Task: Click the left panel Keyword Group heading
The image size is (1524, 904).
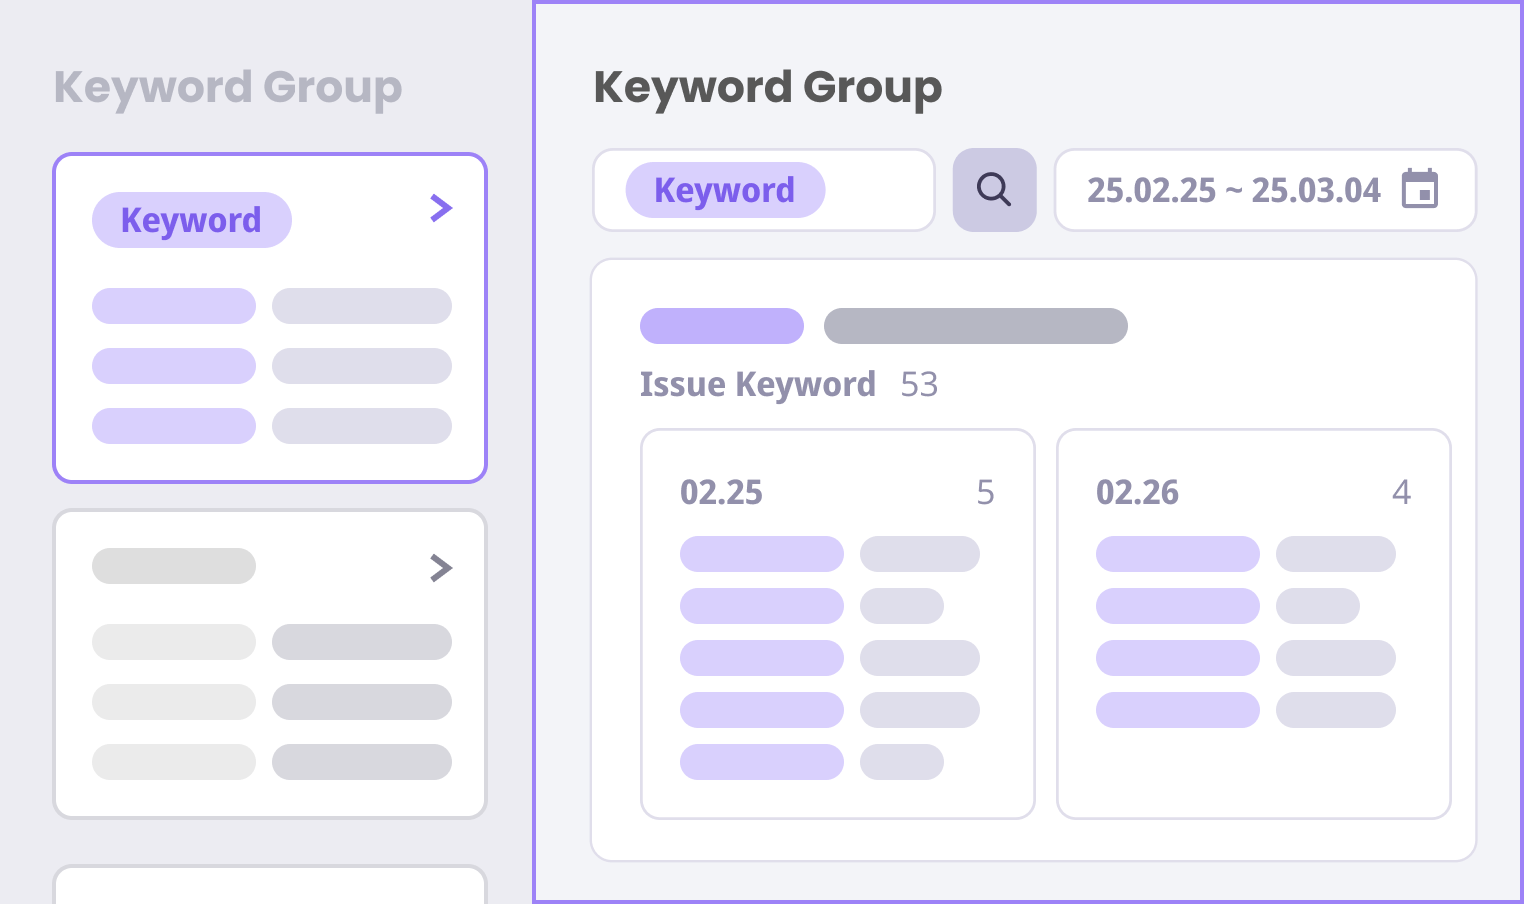Action: [x=228, y=87]
